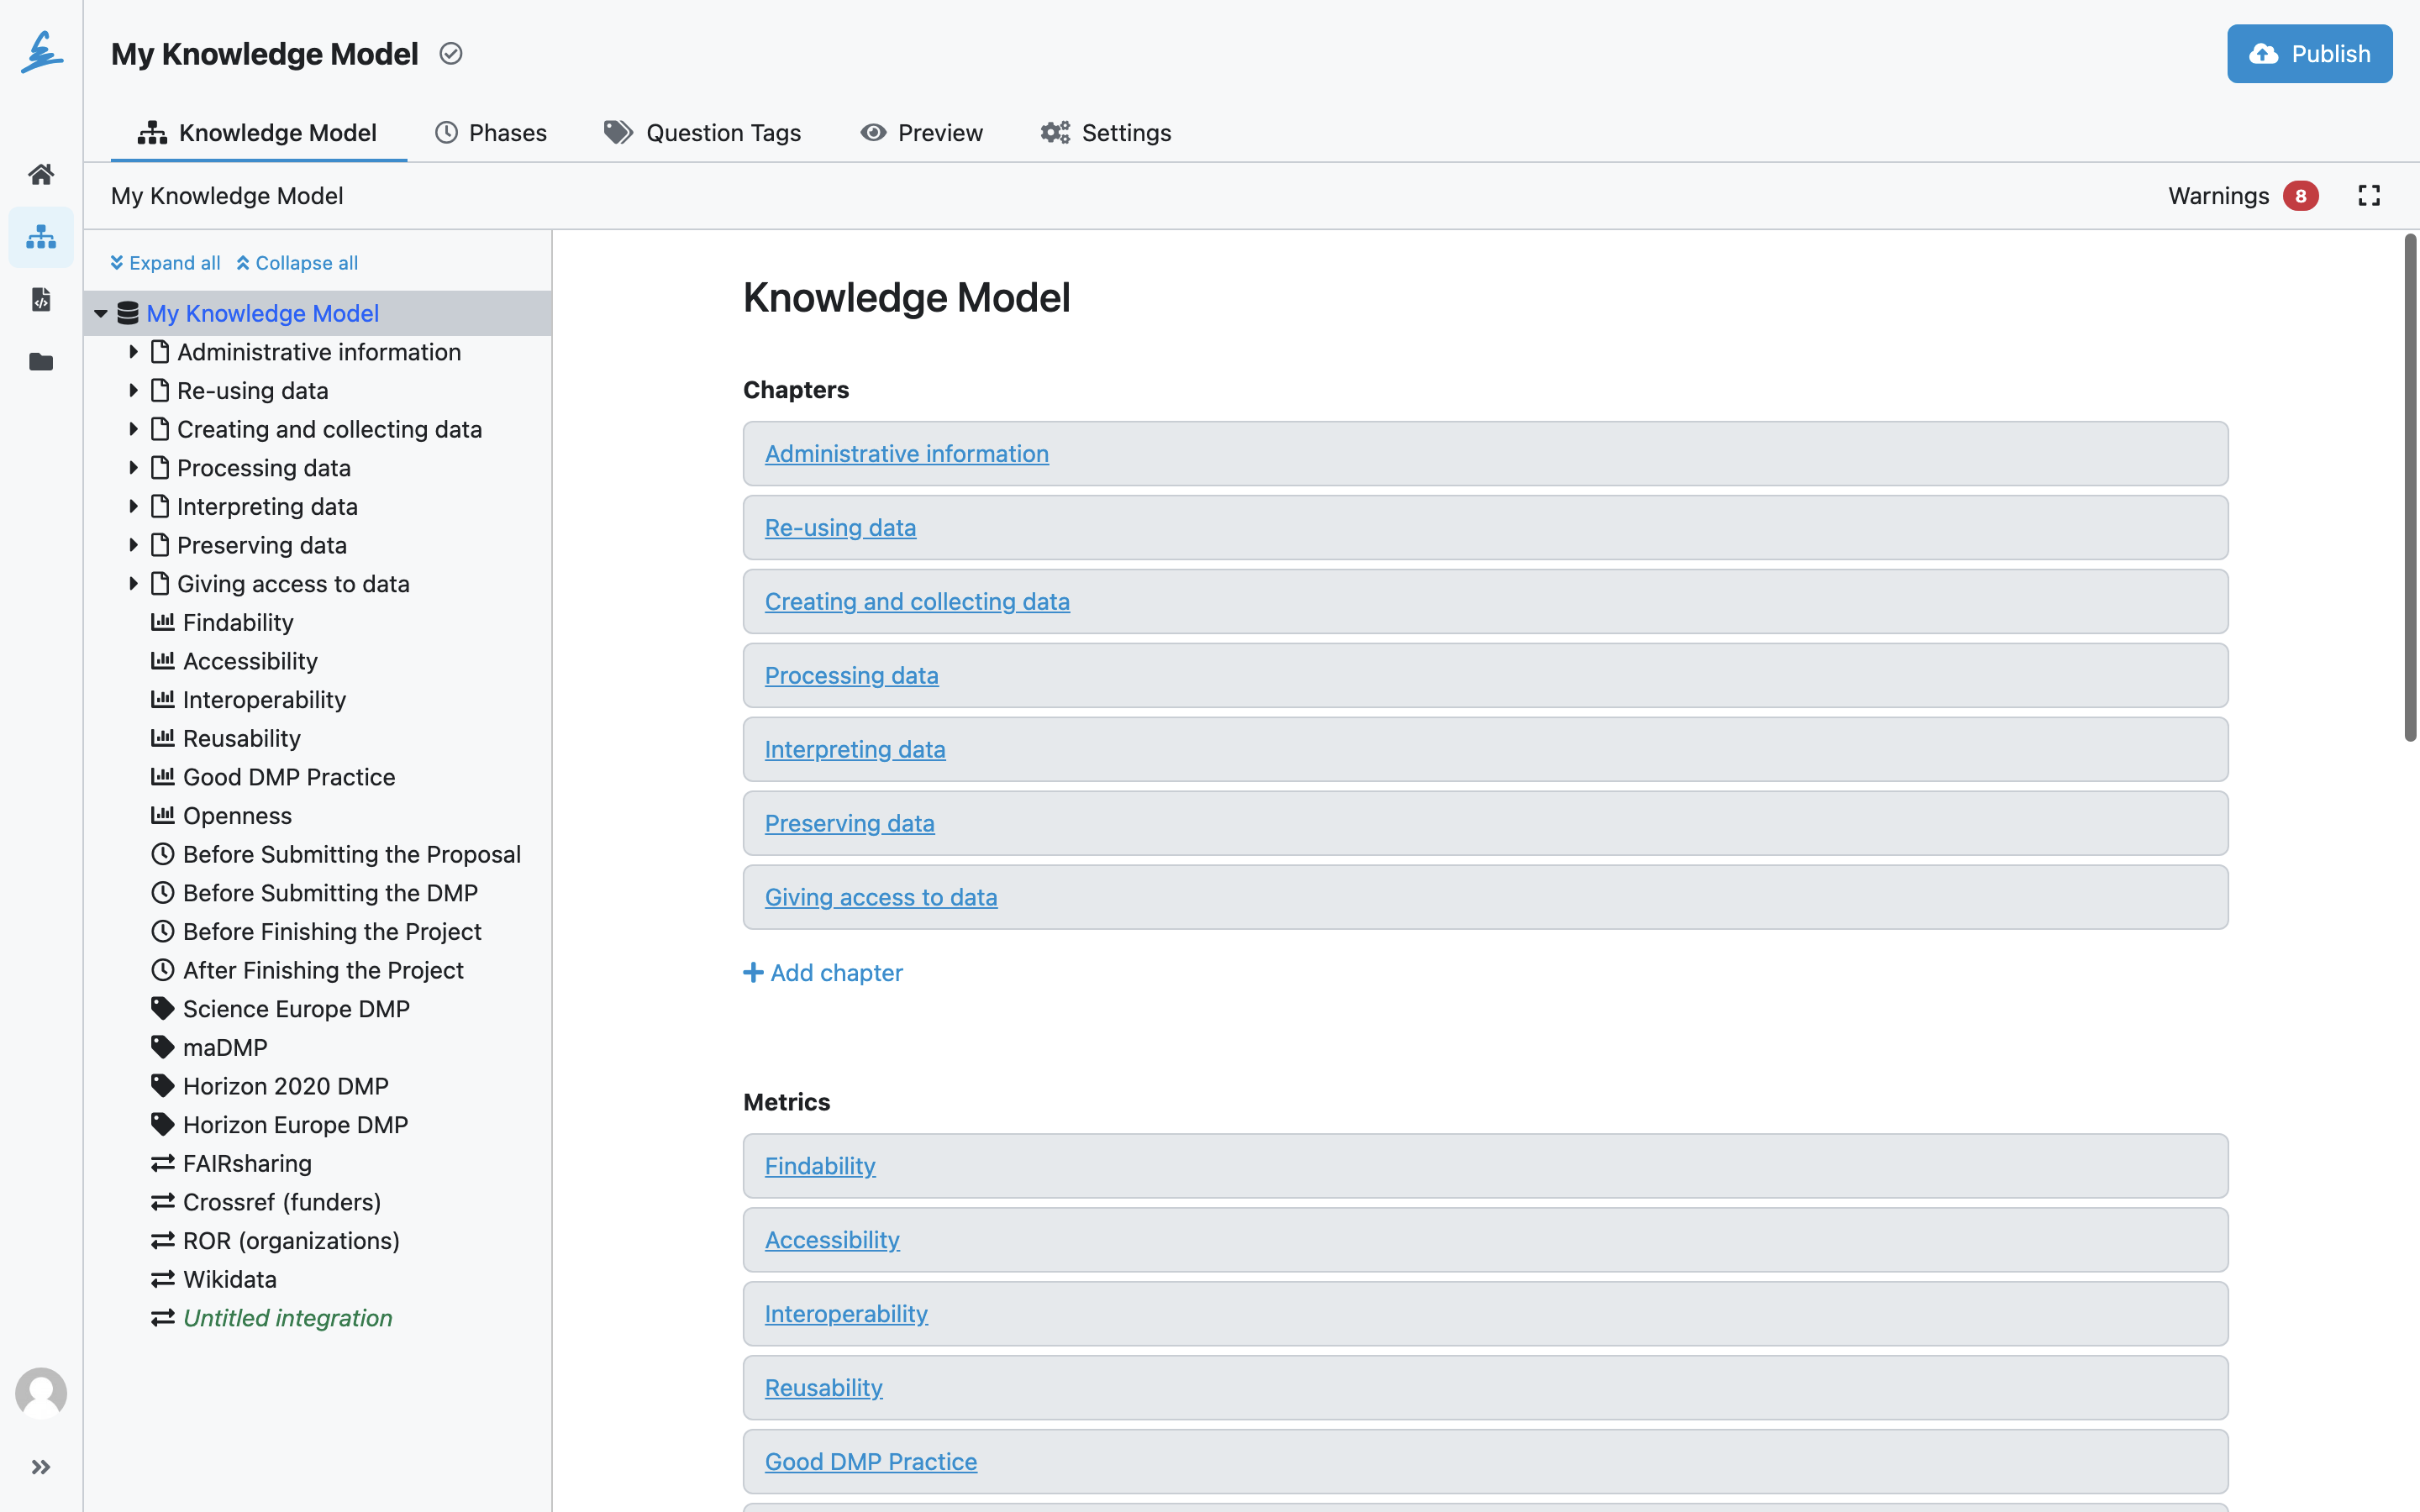Toggle fullscreen editor view icon

tap(2369, 196)
